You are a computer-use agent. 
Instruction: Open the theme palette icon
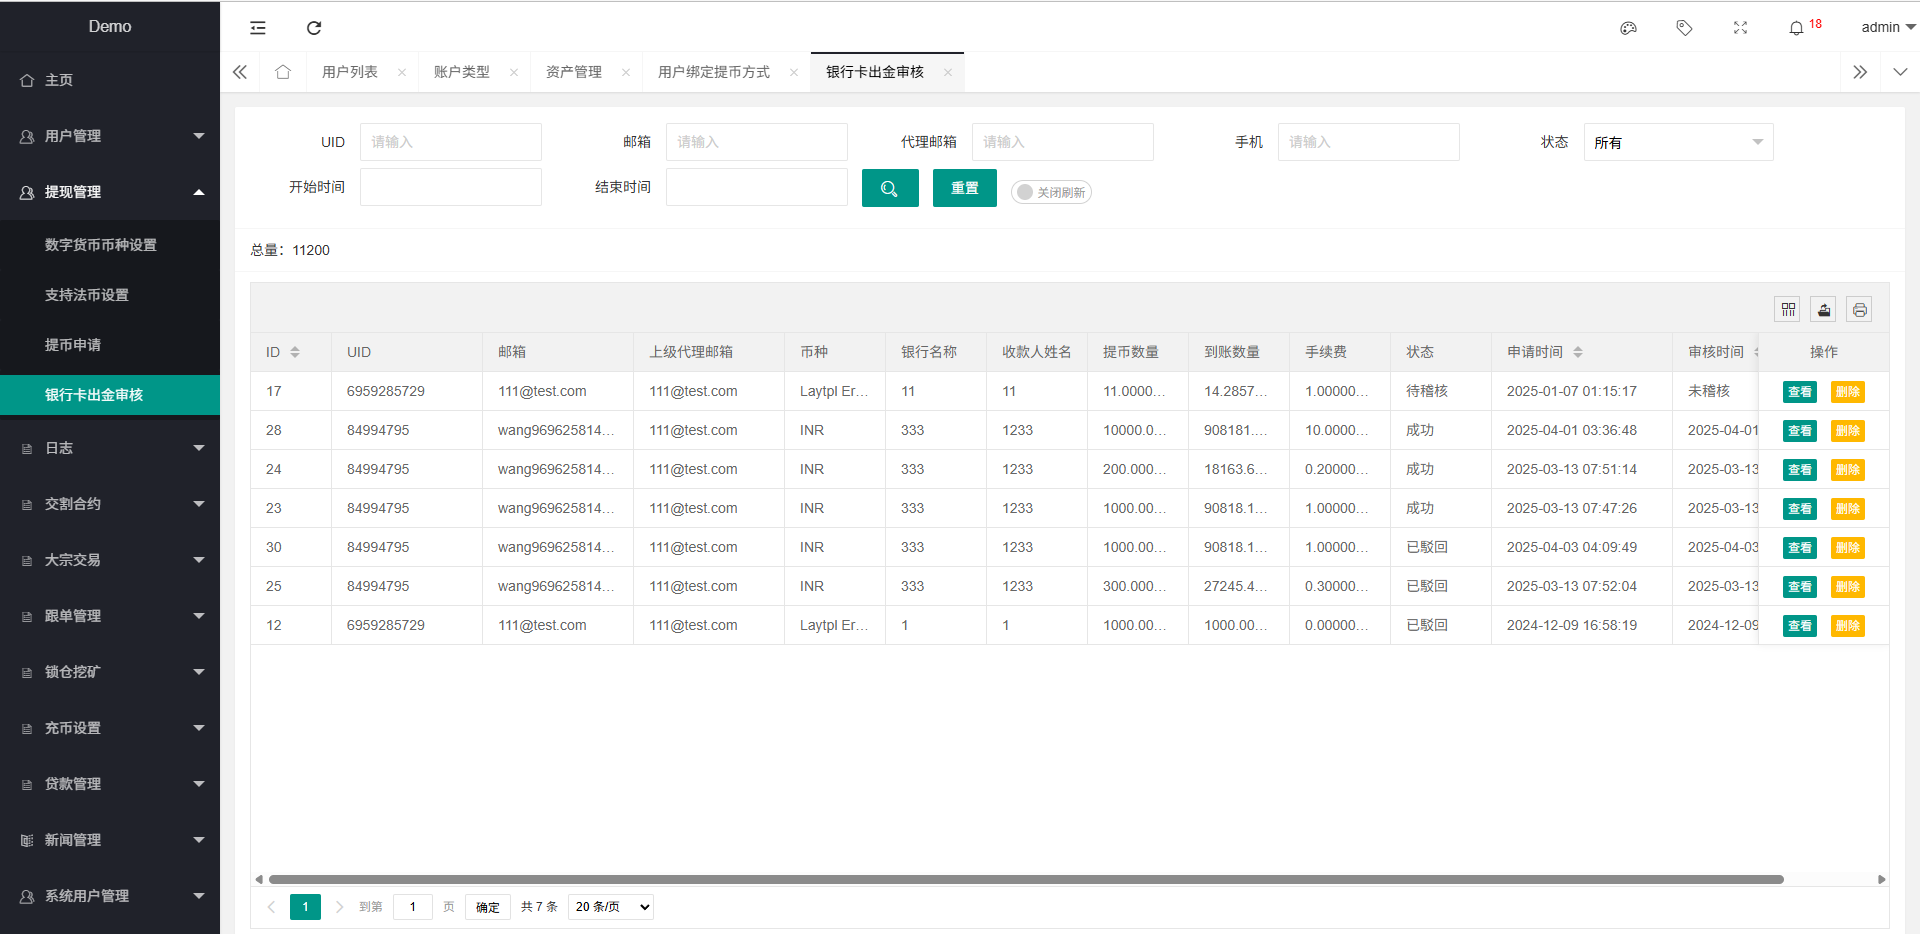click(1628, 28)
